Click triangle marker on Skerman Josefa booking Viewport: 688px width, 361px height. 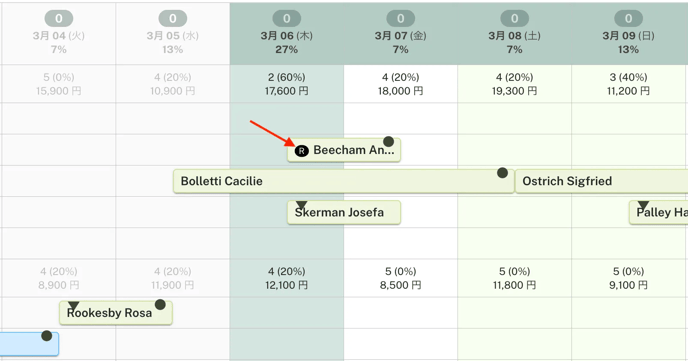[x=301, y=205]
